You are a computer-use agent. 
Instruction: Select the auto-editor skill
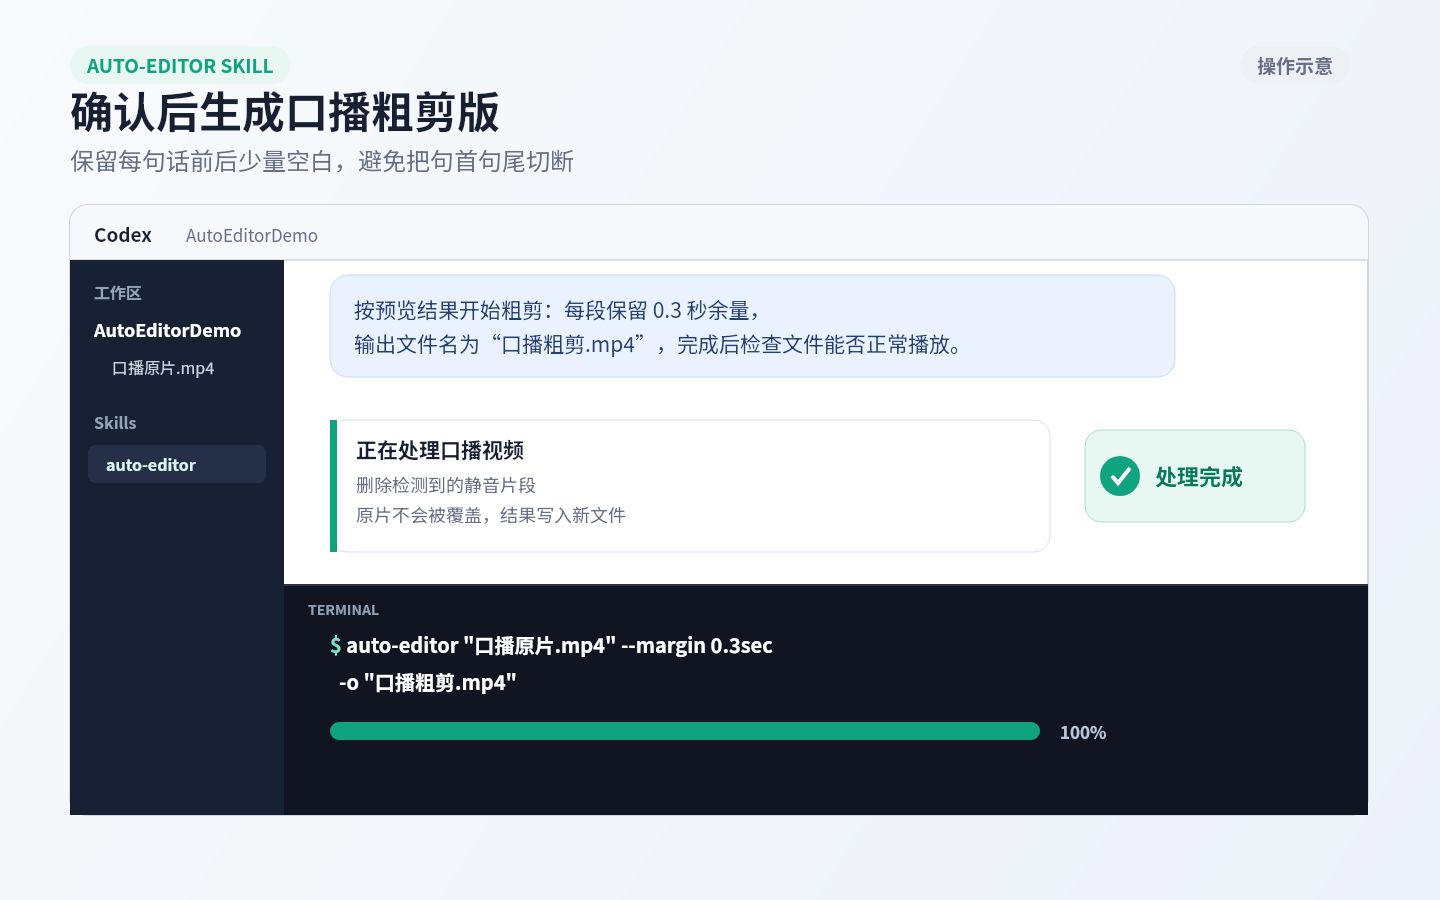[x=177, y=464]
